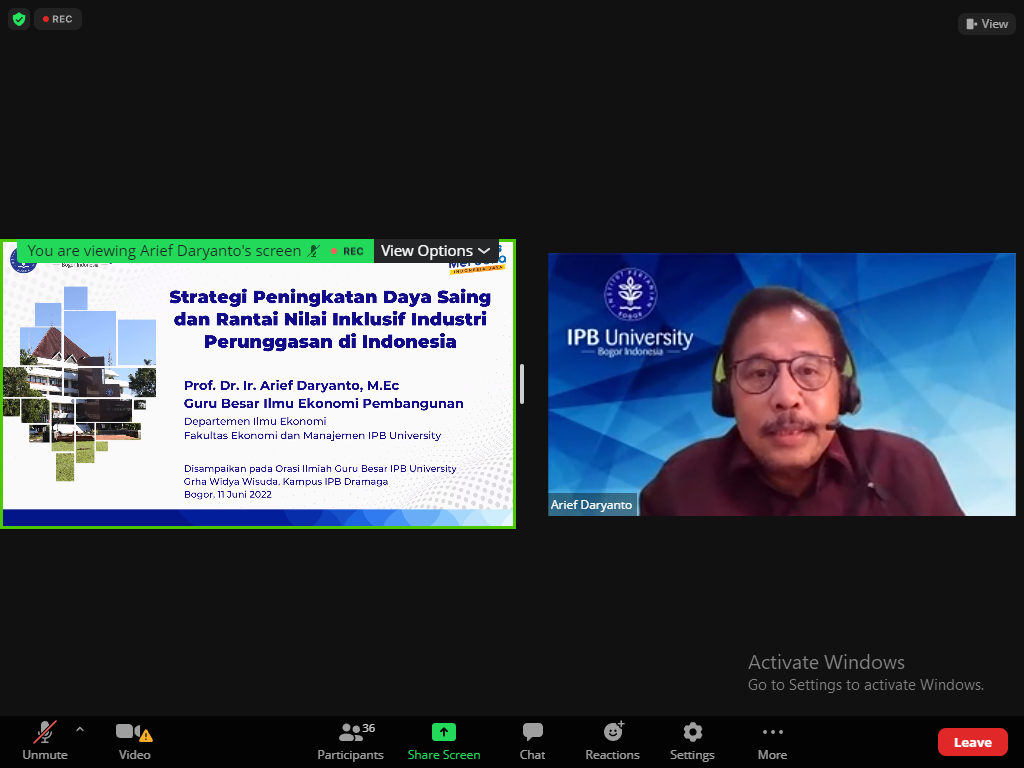Open the Reactions menu
1024x768 pixels.
(612, 741)
